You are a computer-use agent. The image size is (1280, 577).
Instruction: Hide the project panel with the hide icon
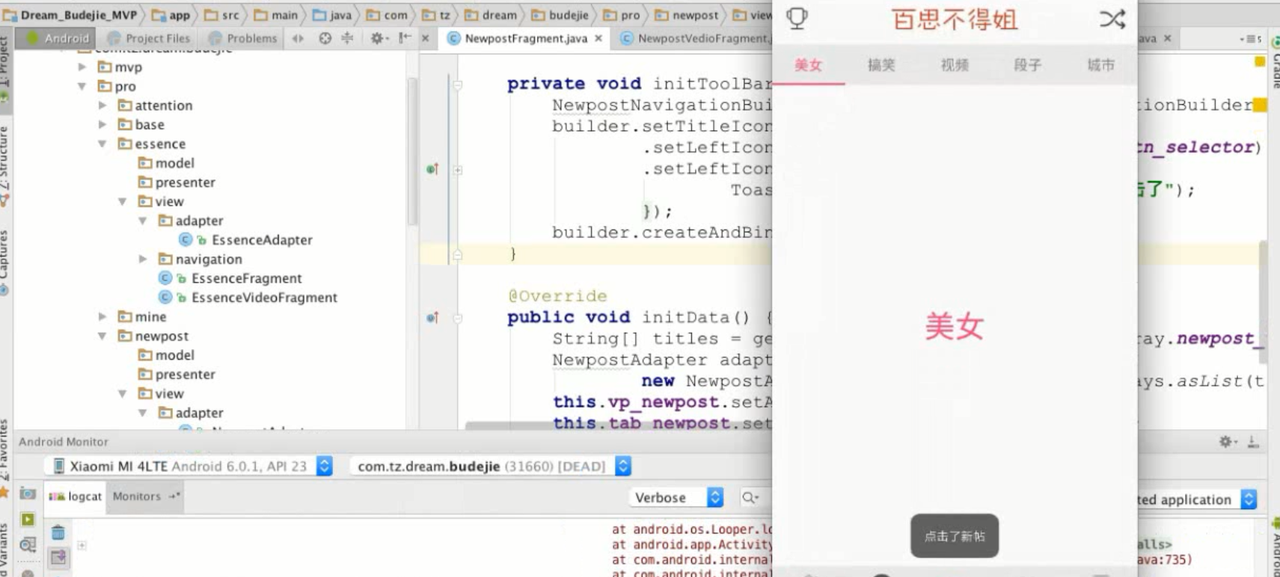coord(406,38)
